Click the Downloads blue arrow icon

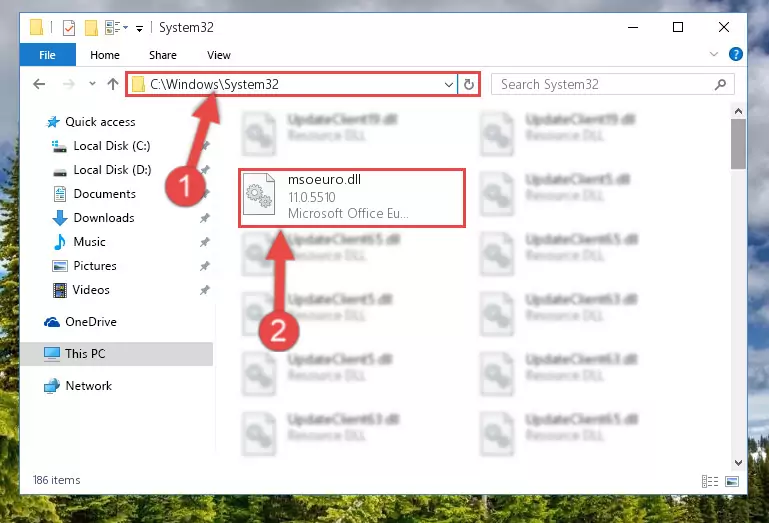point(60,218)
